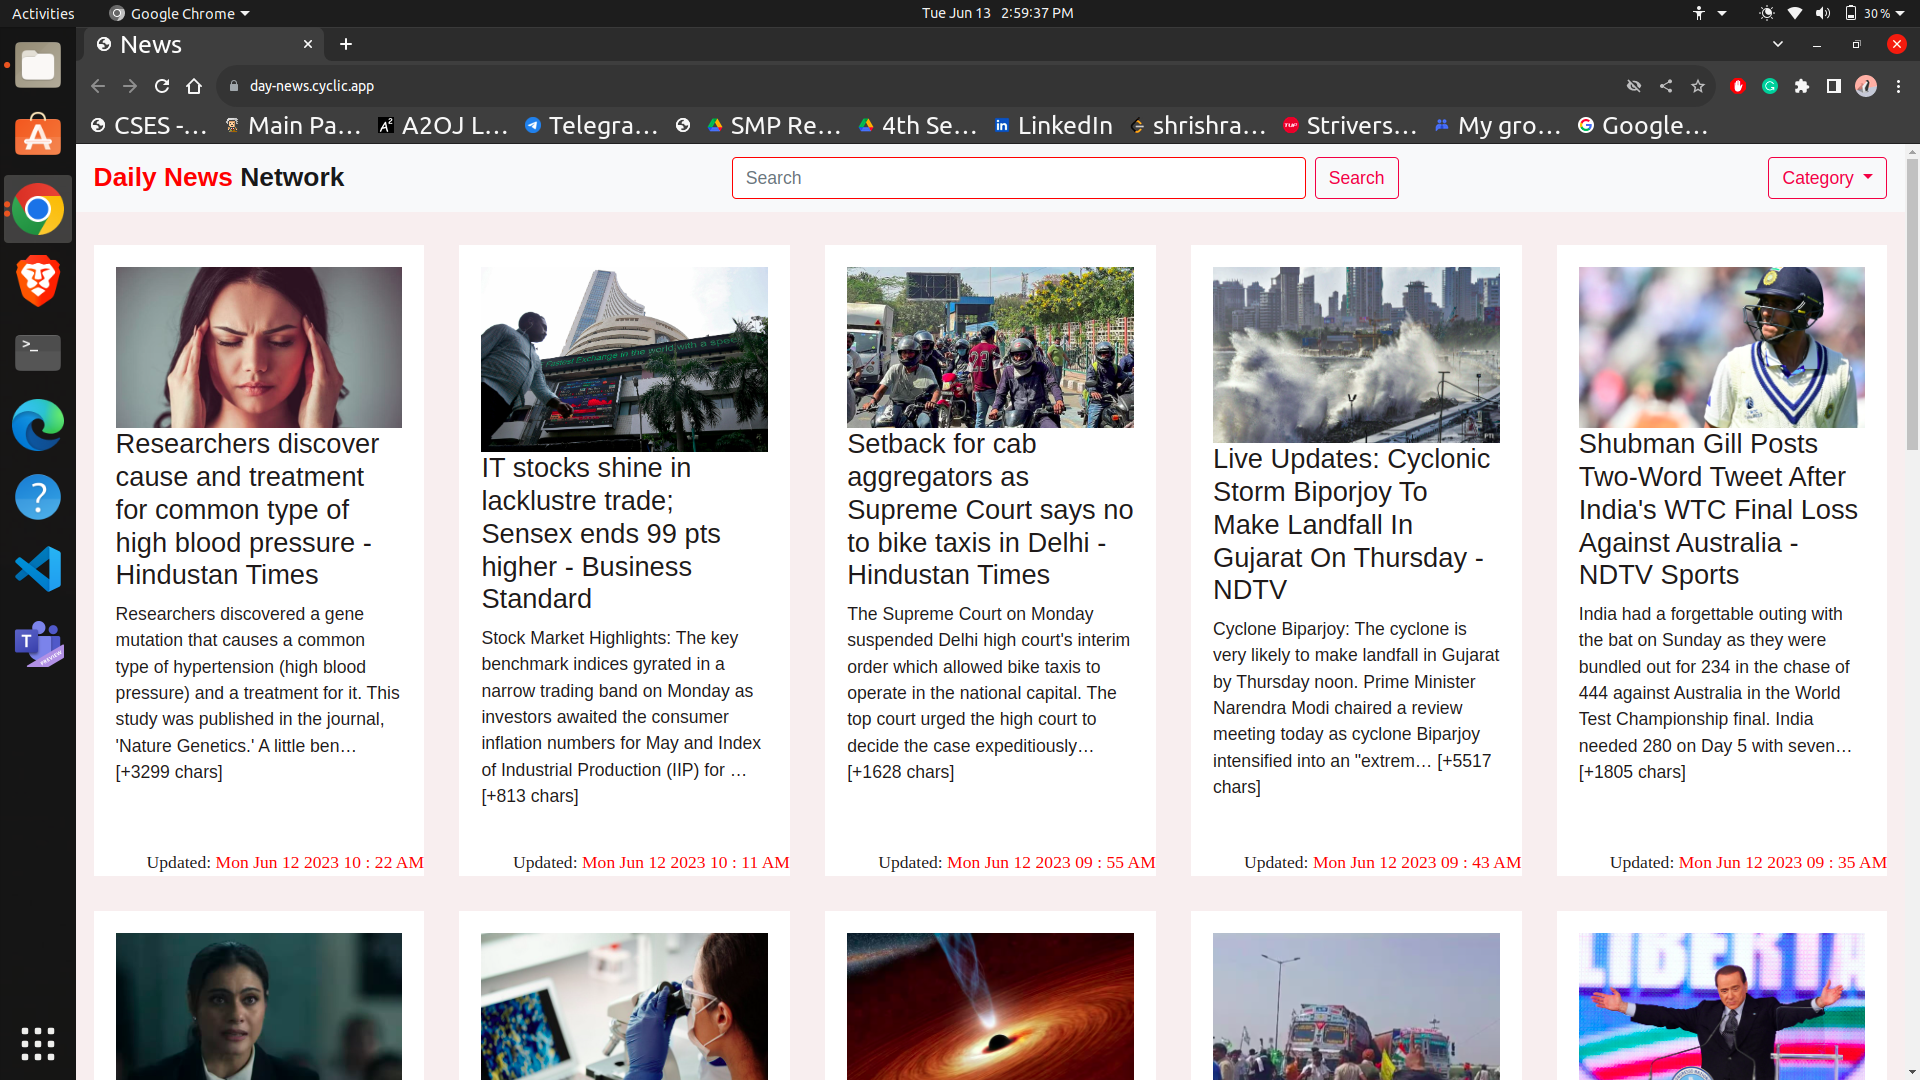Click the red Search button
Image resolution: width=1920 pixels, height=1080 pixels.
pos(1356,178)
